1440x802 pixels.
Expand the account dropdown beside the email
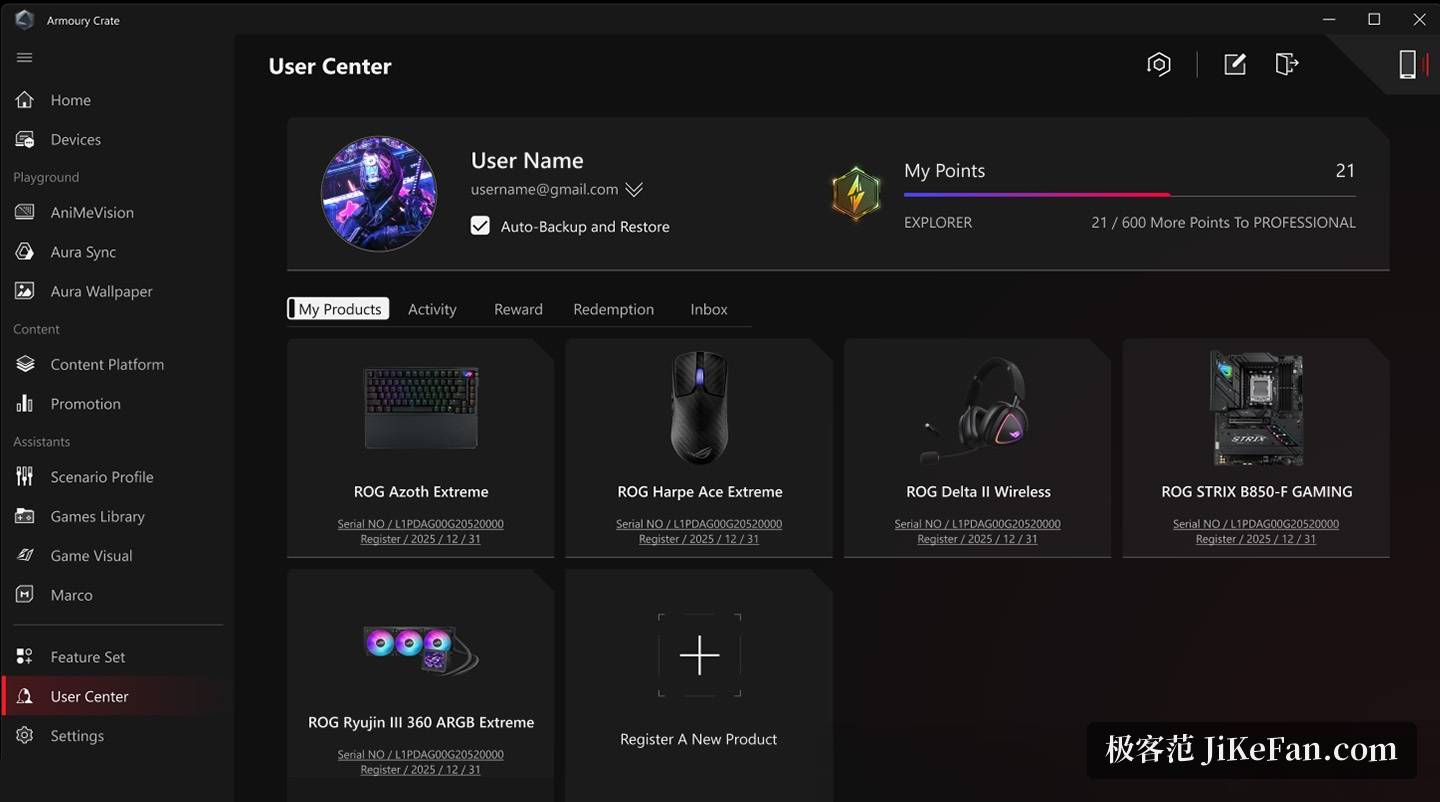tap(634, 190)
